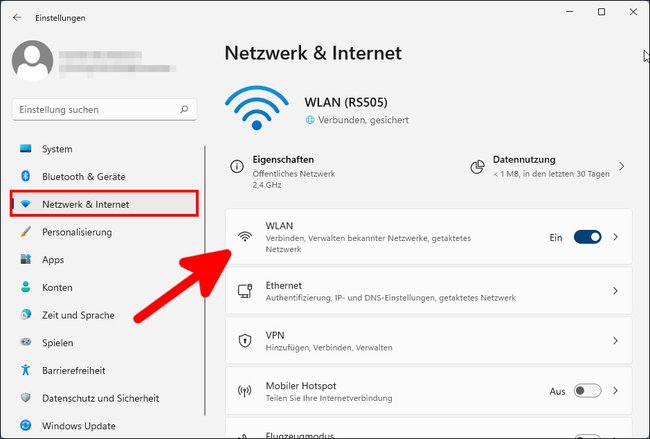Click the Konten person icon
The width and height of the screenshot is (650, 439).
pos(26,287)
